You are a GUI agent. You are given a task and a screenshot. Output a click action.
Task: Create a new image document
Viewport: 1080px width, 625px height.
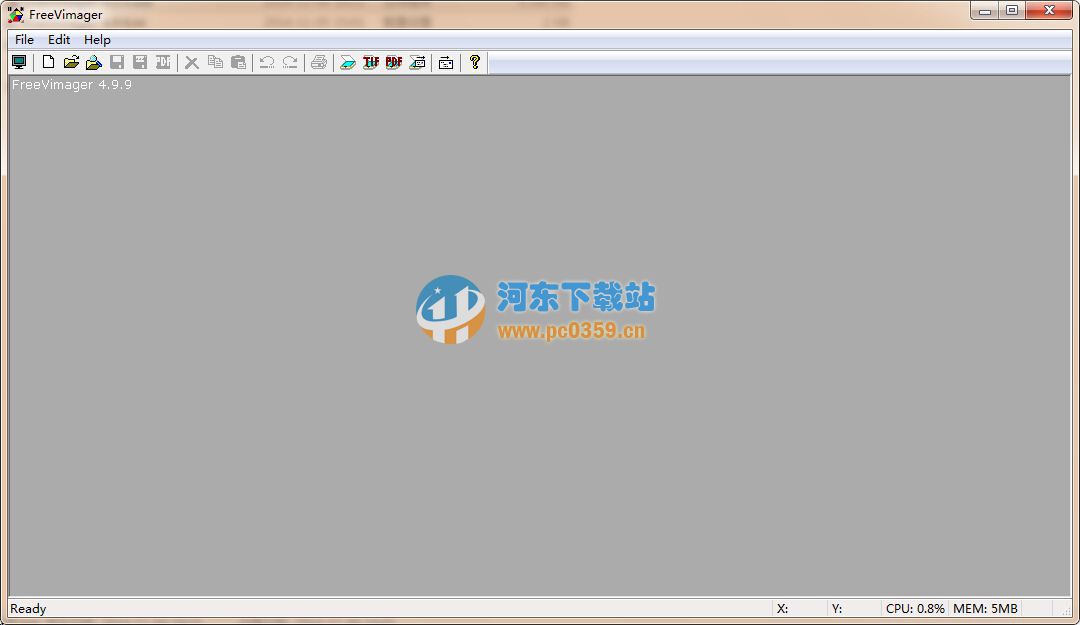[x=48, y=62]
